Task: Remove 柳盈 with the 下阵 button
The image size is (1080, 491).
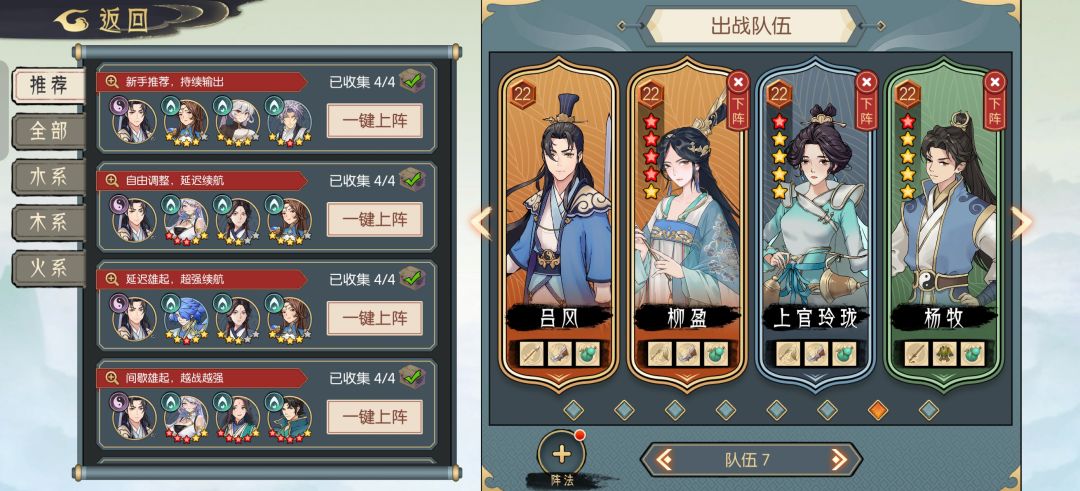Action: tap(738, 100)
